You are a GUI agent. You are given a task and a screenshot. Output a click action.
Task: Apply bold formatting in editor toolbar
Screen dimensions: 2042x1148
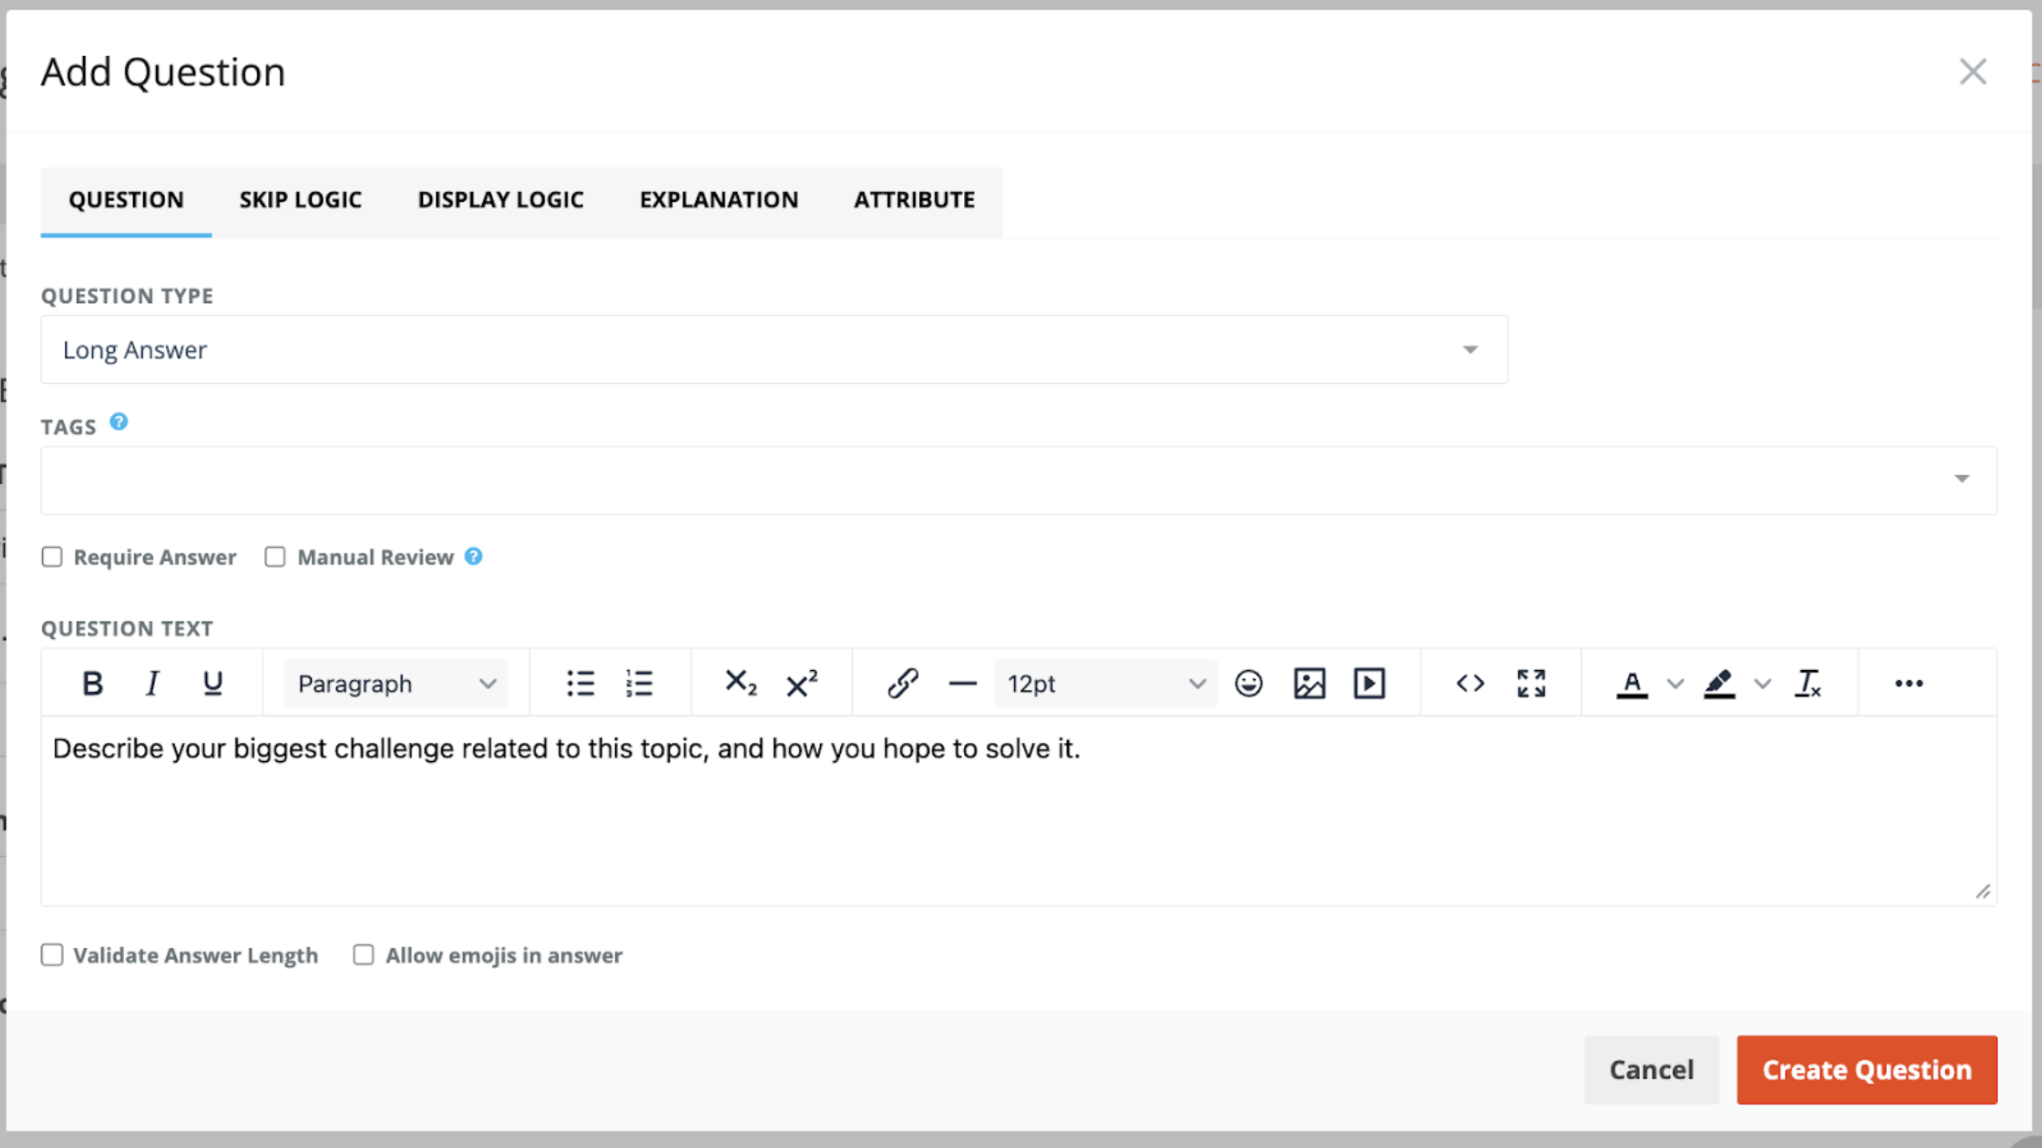coord(92,684)
